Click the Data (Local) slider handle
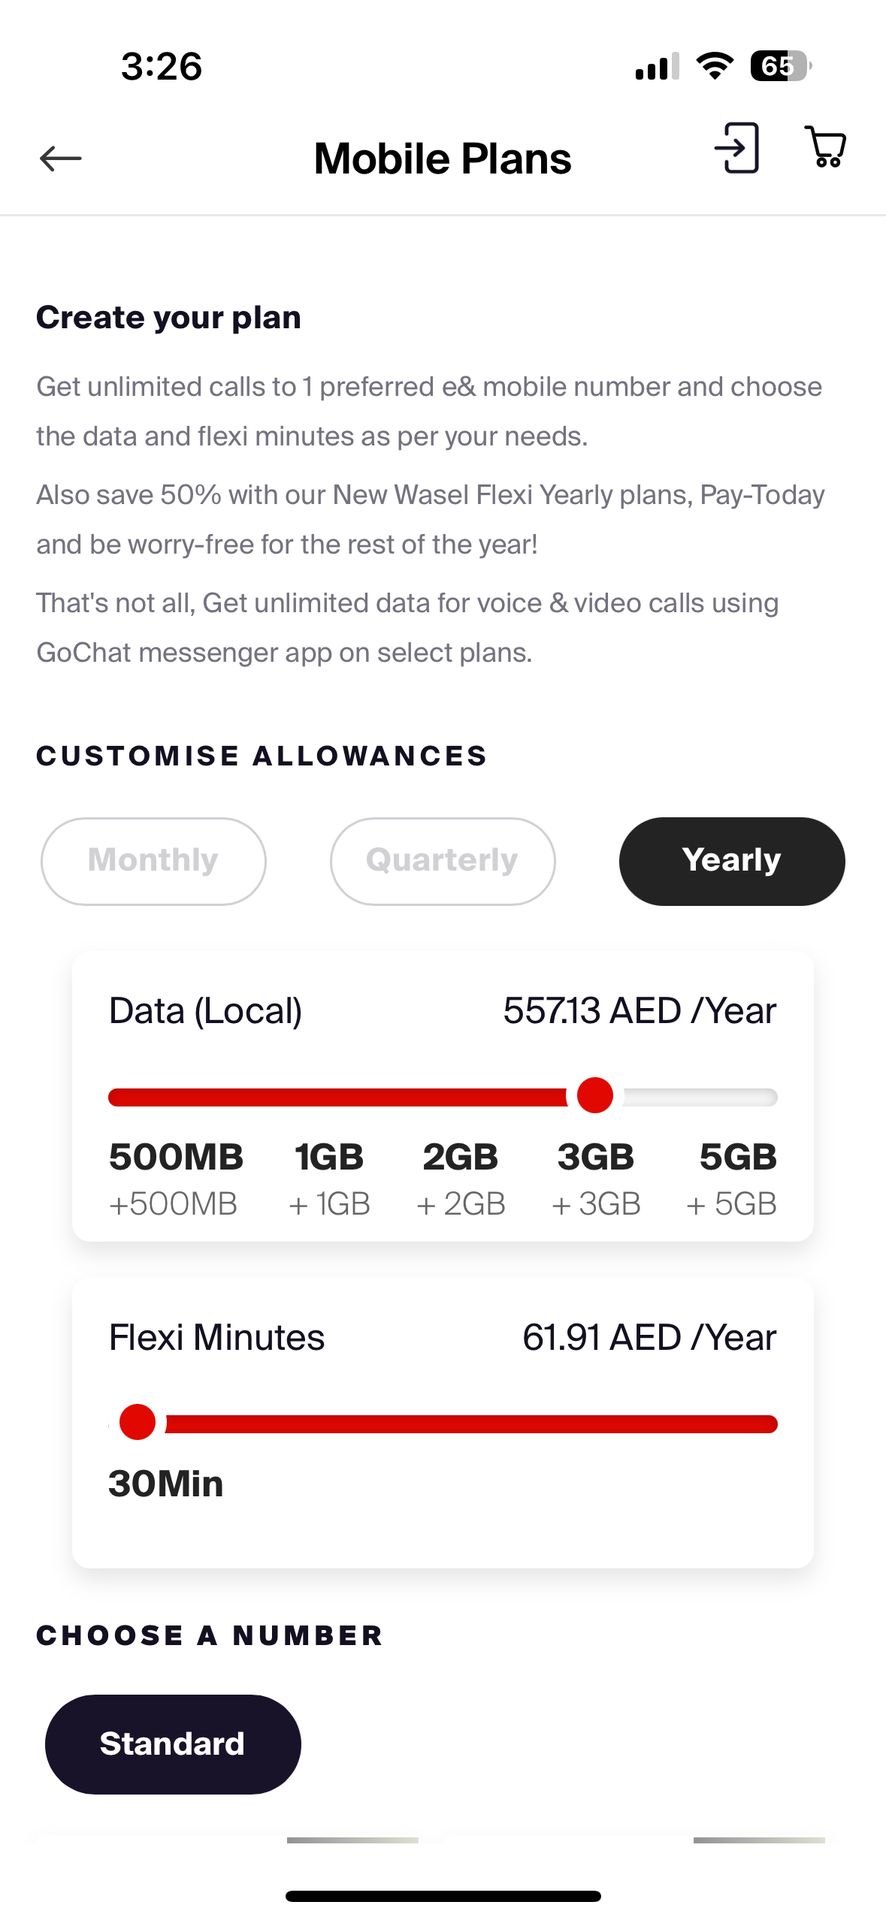Image resolution: width=886 pixels, height=1920 pixels. (595, 1096)
